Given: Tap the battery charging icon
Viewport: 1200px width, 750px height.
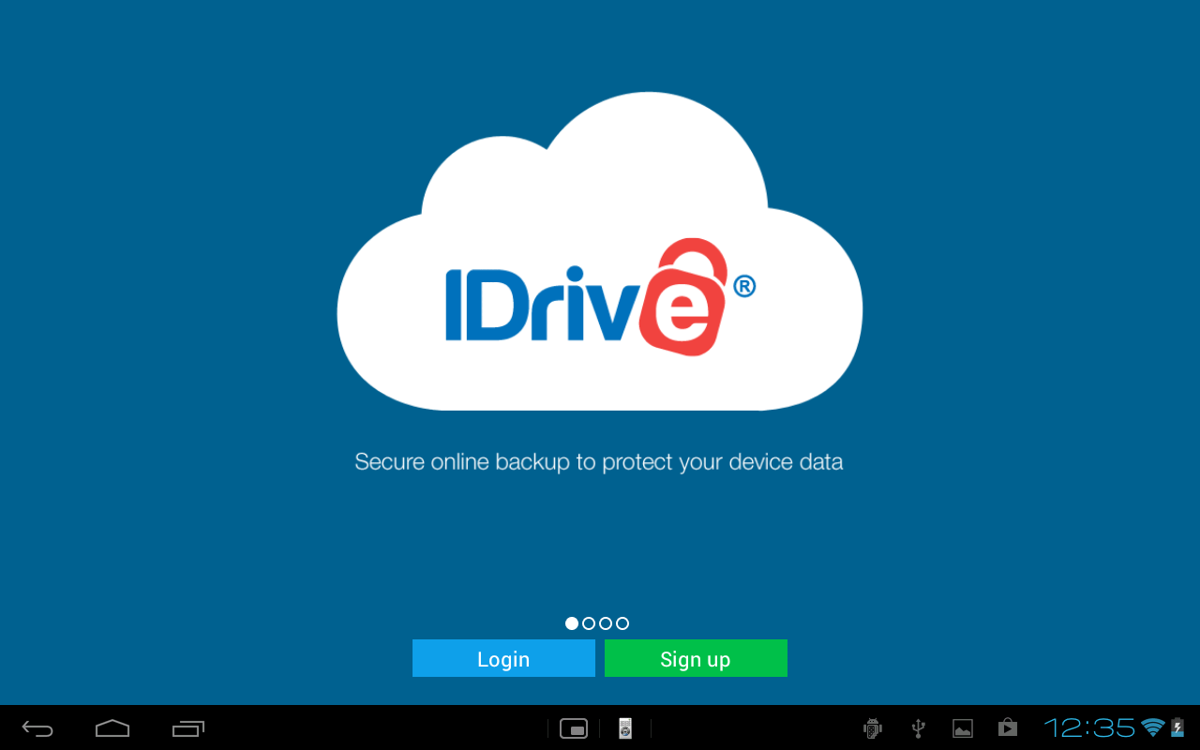Looking at the screenshot, I should [1177, 727].
